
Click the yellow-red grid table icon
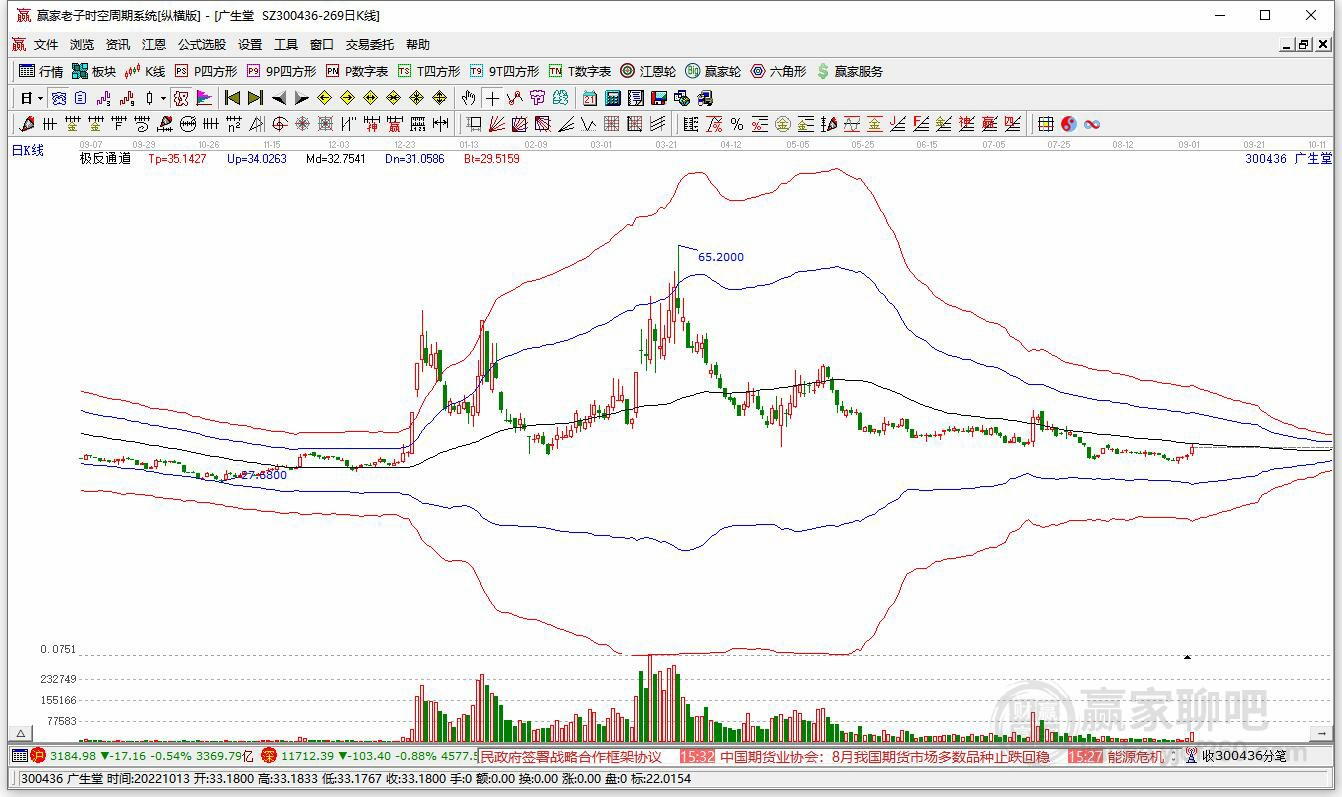pyautogui.click(x=1046, y=124)
